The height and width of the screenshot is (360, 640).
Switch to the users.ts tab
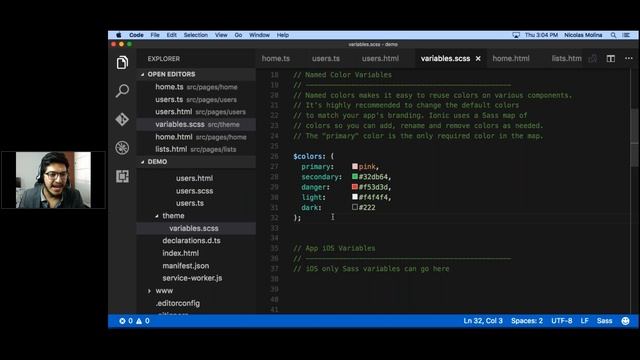326,58
